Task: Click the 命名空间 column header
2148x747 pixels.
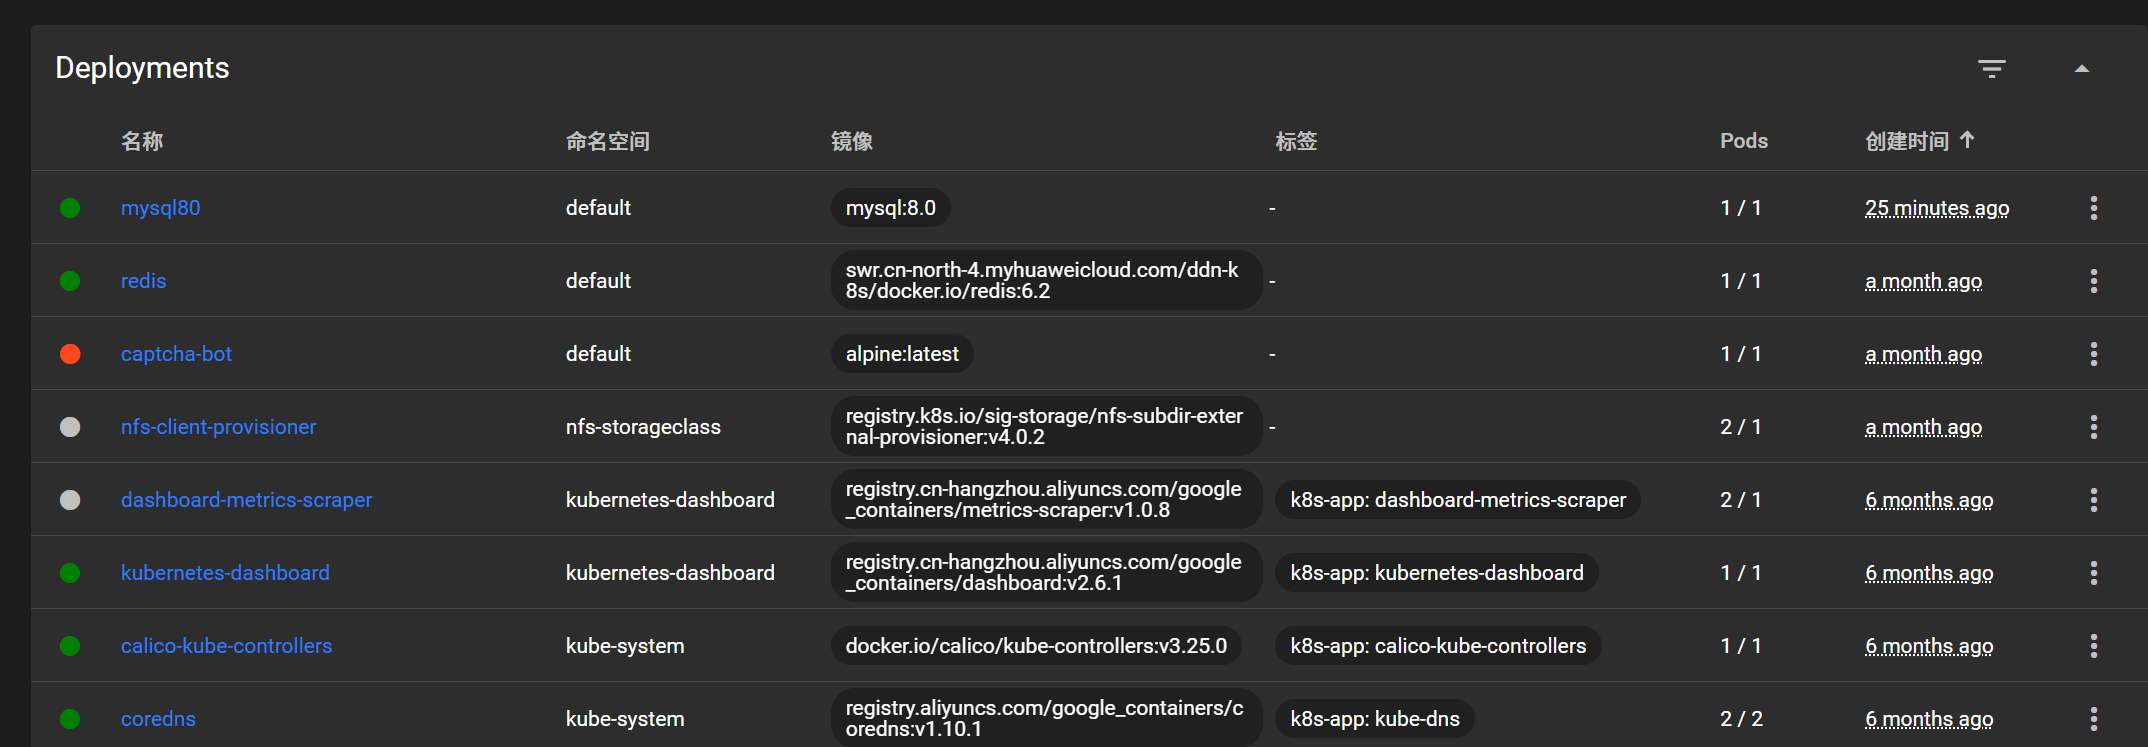Action: 607,141
